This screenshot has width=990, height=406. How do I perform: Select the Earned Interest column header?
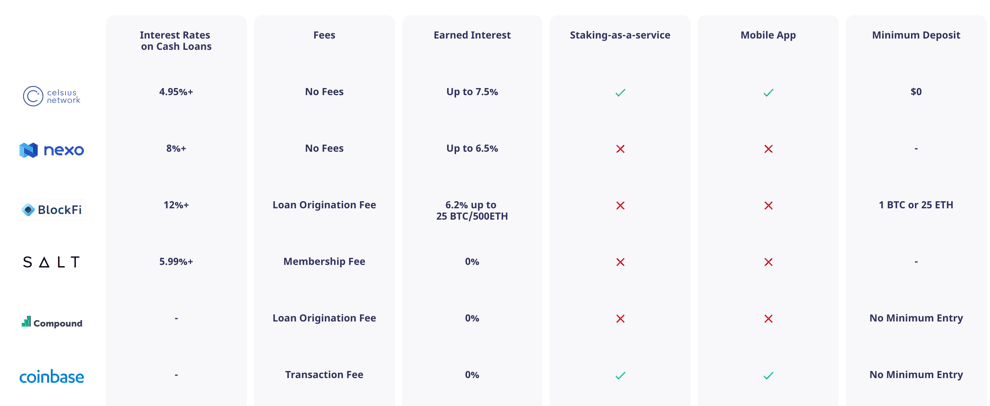(x=472, y=35)
